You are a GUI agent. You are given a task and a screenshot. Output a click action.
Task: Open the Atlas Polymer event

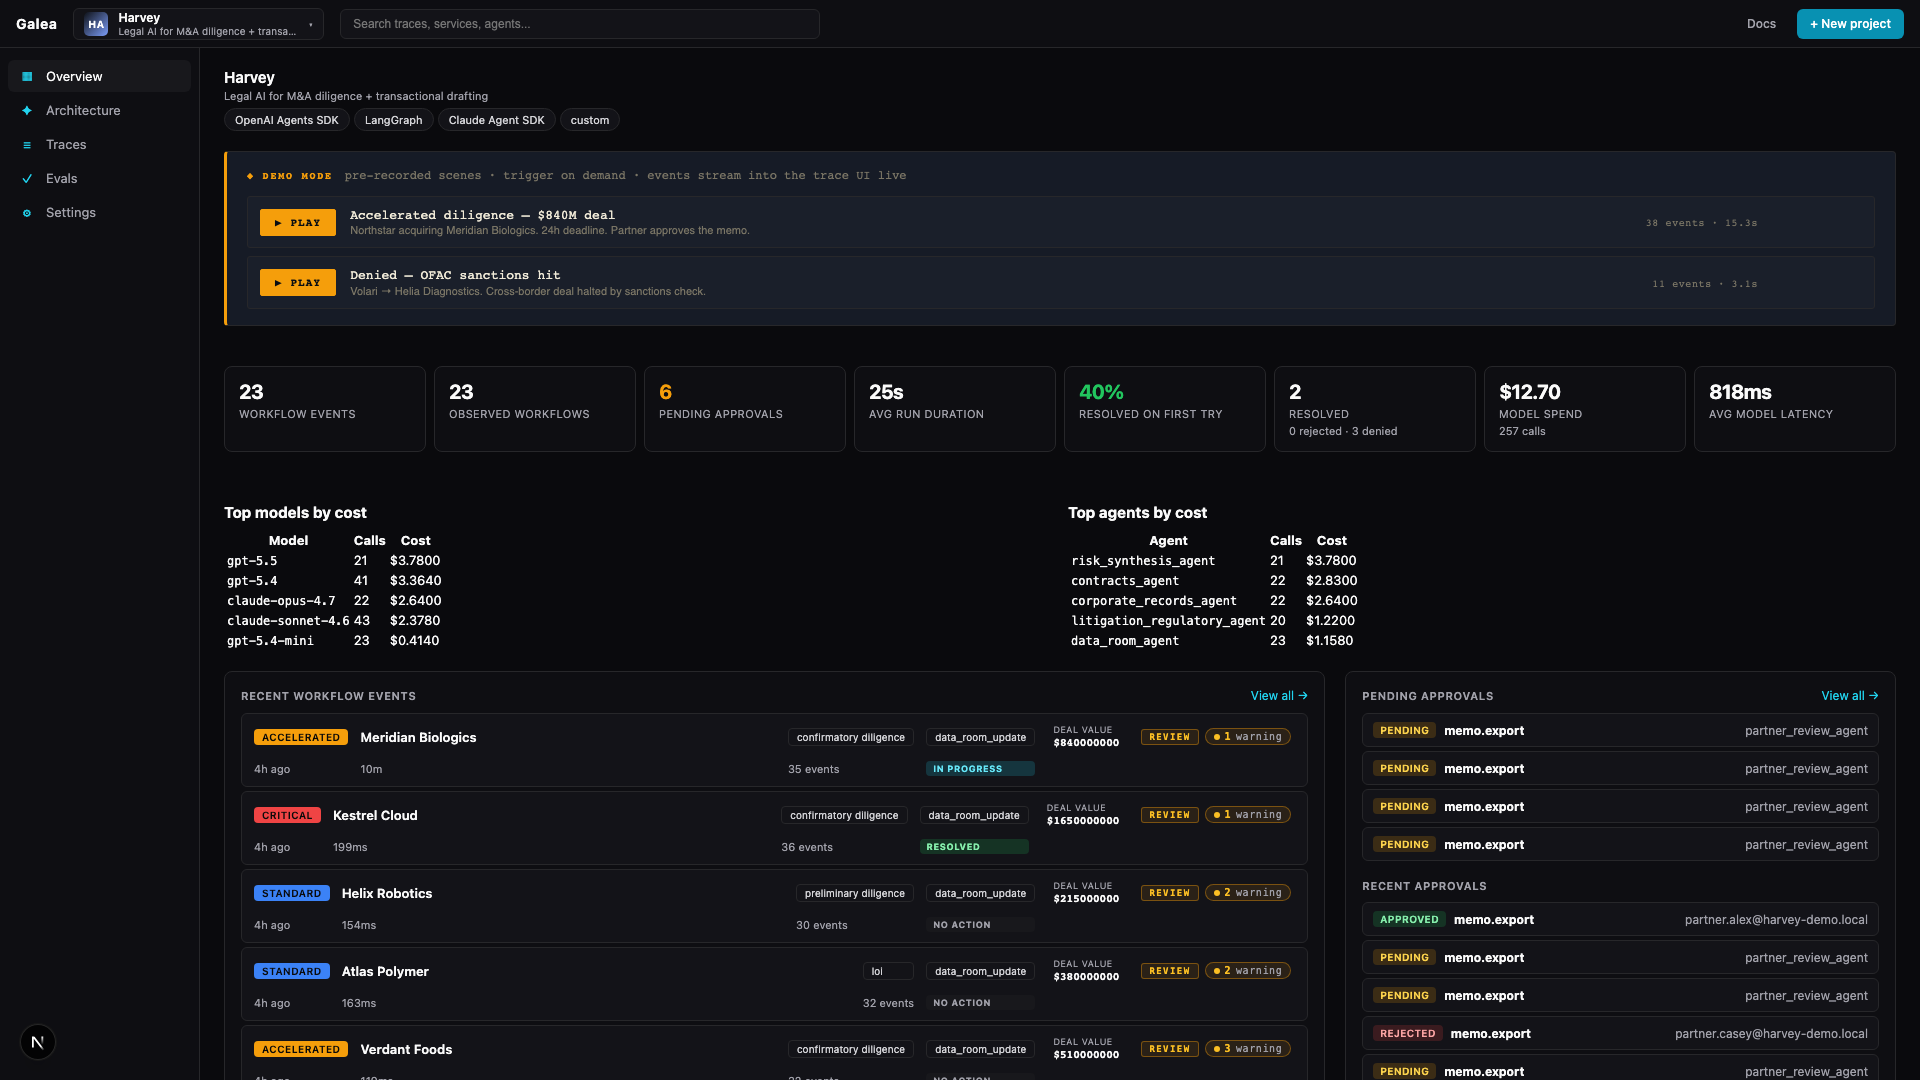tap(774, 984)
